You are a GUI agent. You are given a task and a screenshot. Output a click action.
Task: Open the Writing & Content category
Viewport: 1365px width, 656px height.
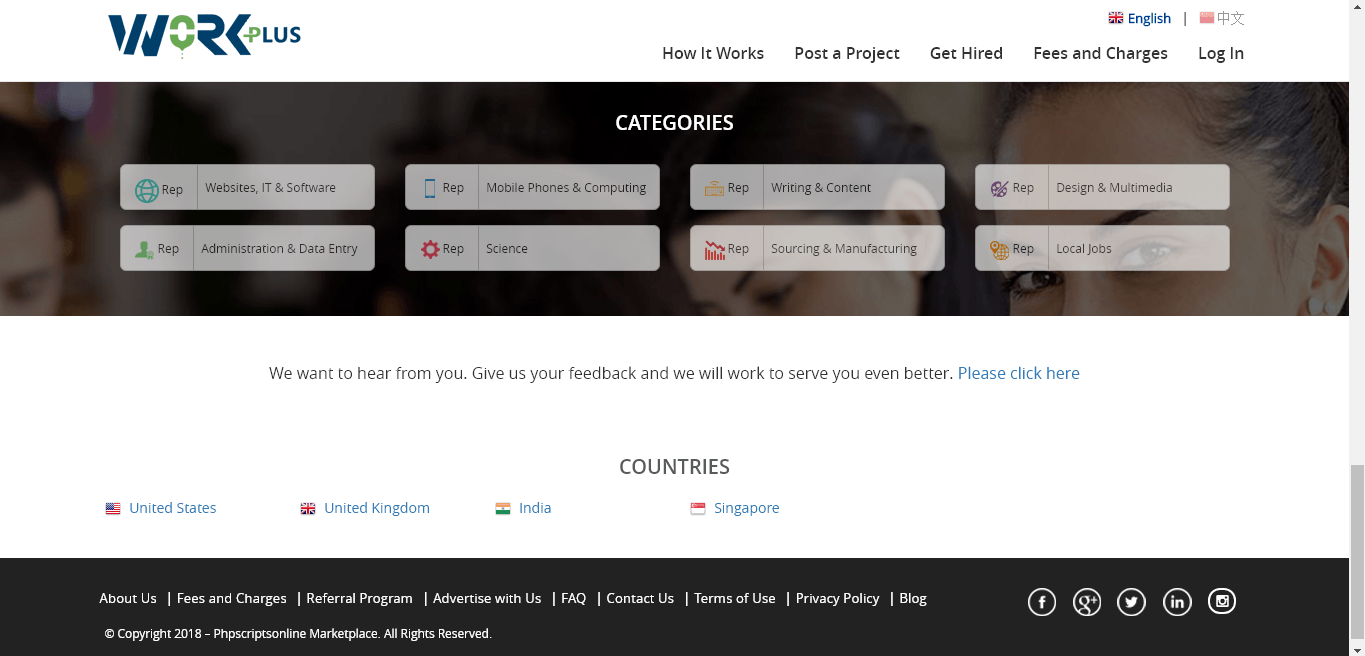coord(817,187)
